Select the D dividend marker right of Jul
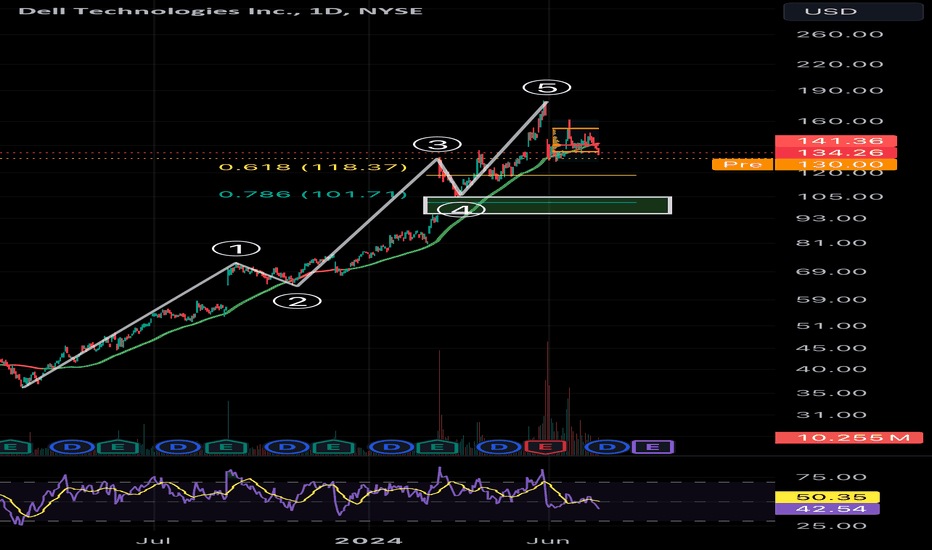Screen dimensions: 932x550 177,447
